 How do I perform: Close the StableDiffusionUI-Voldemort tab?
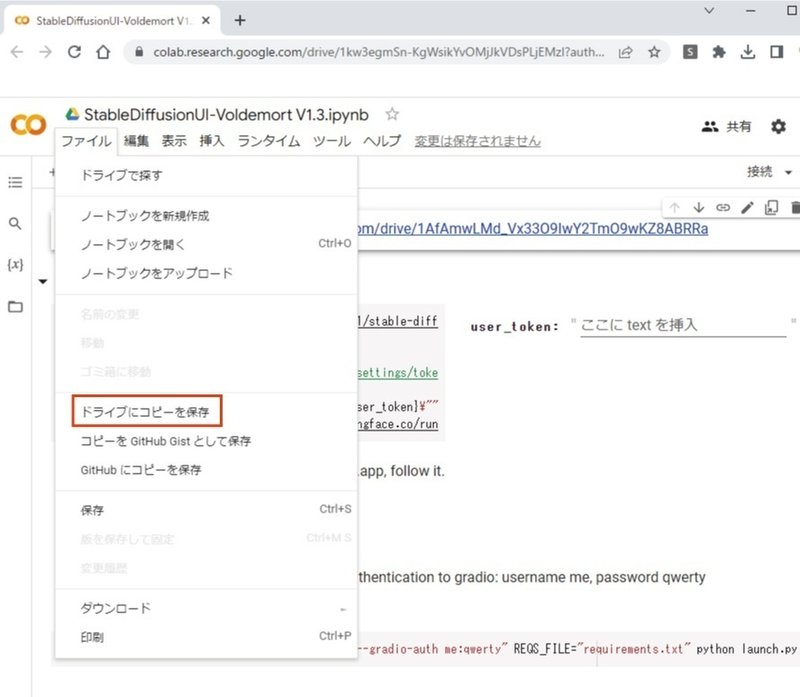206,20
